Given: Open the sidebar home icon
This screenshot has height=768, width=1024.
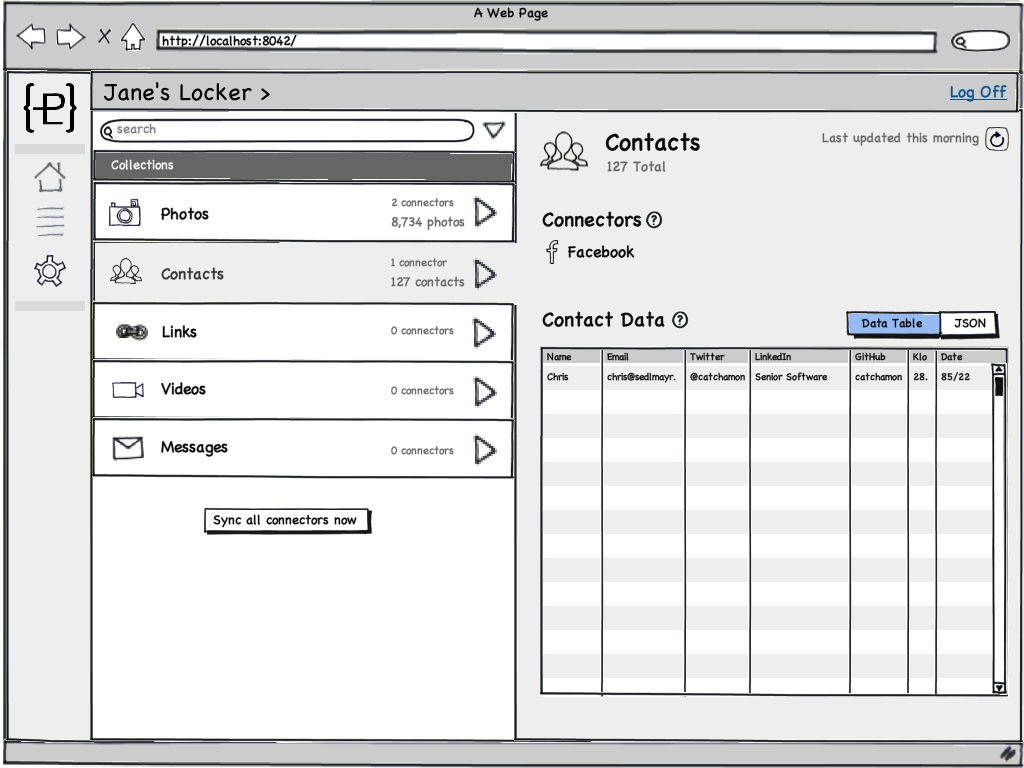Looking at the screenshot, I should [50, 177].
